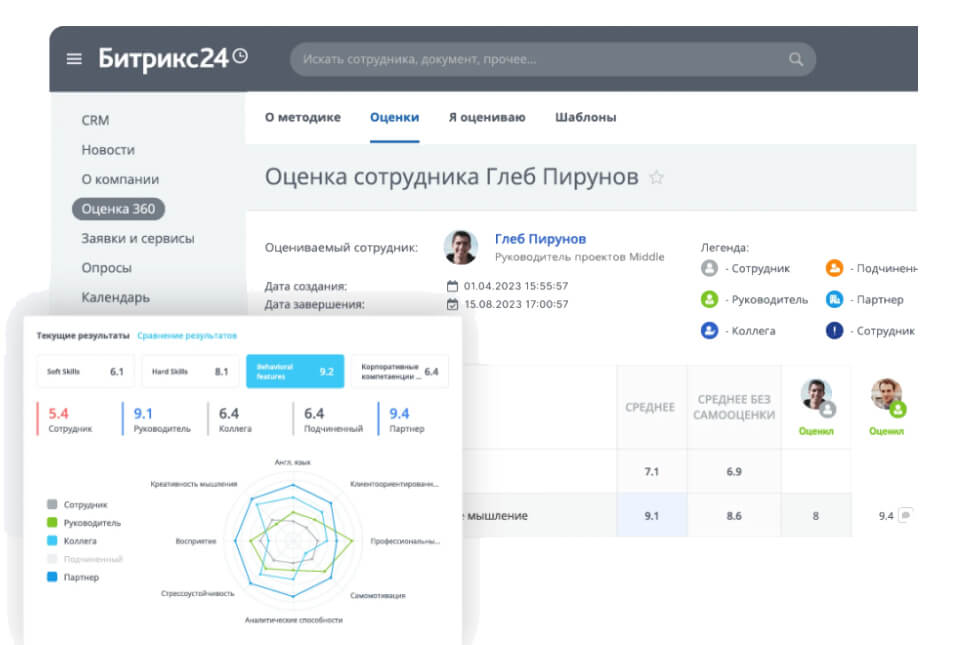
Task: Select the Корпоративные компетенции 6.4 card
Action: pyautogui.click(x=400, y=372)
